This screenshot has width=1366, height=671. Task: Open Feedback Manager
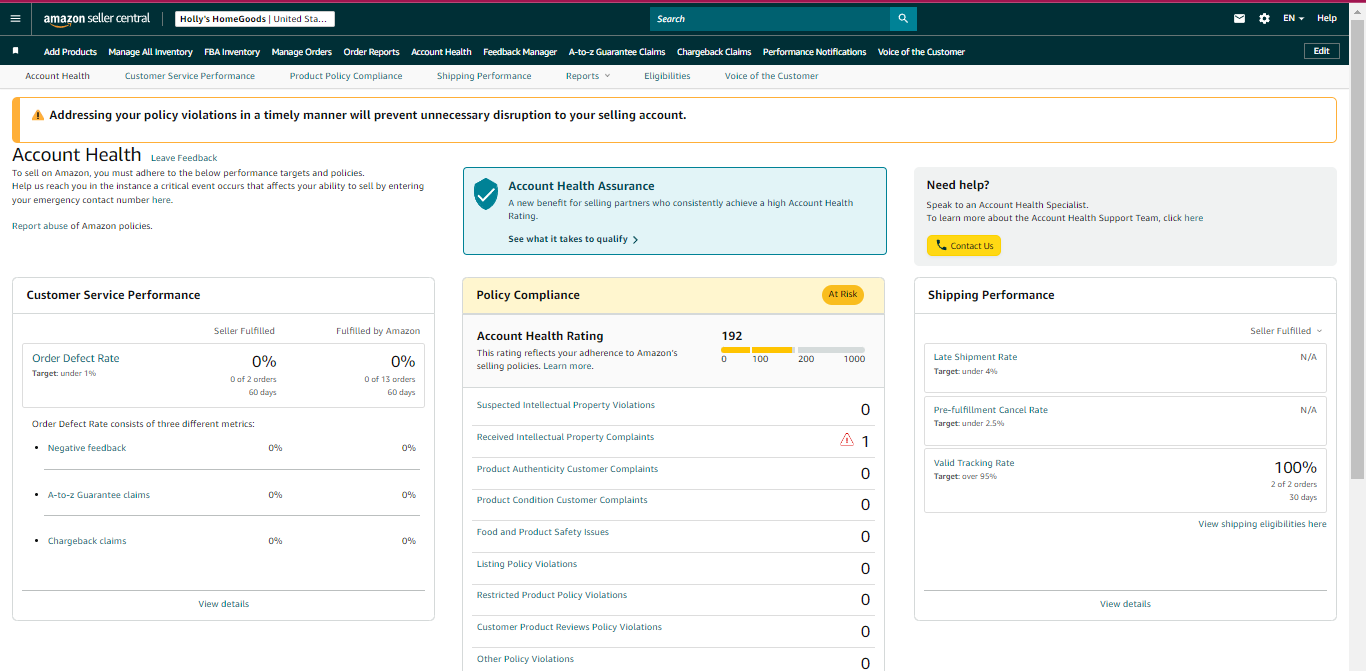click(x=520, y=52)
